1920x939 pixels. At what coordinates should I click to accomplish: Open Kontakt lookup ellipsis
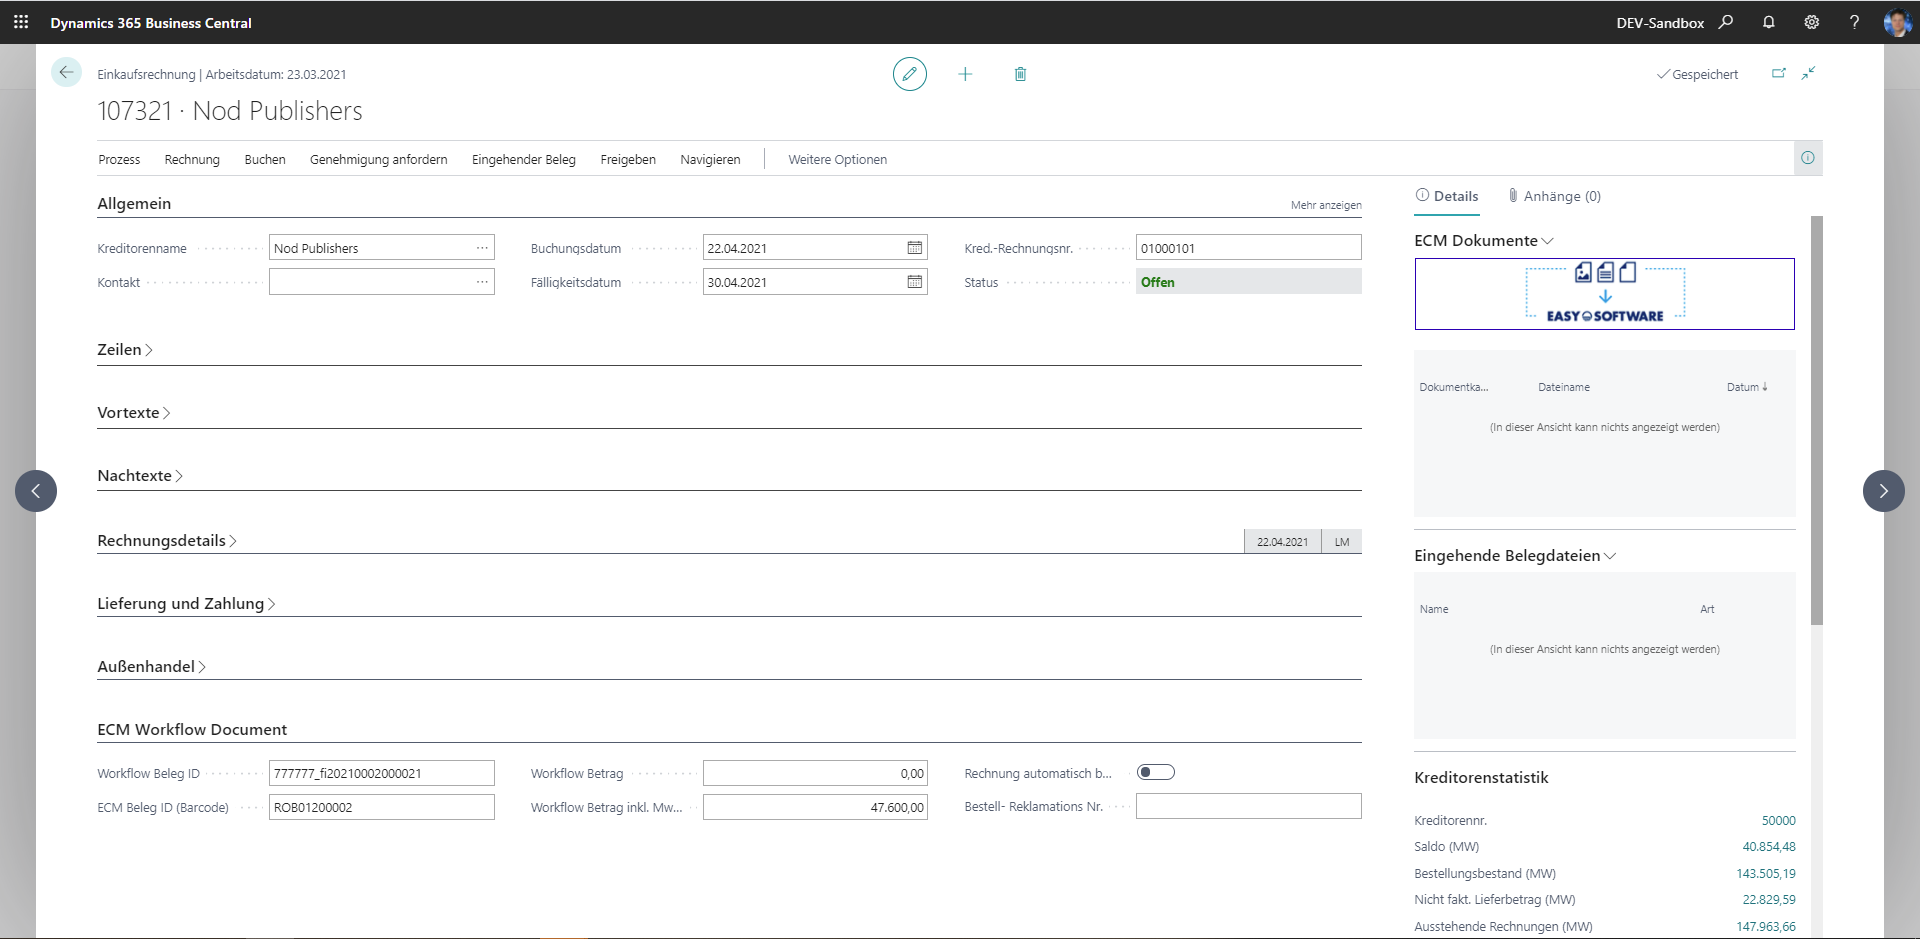pos(482,282)
